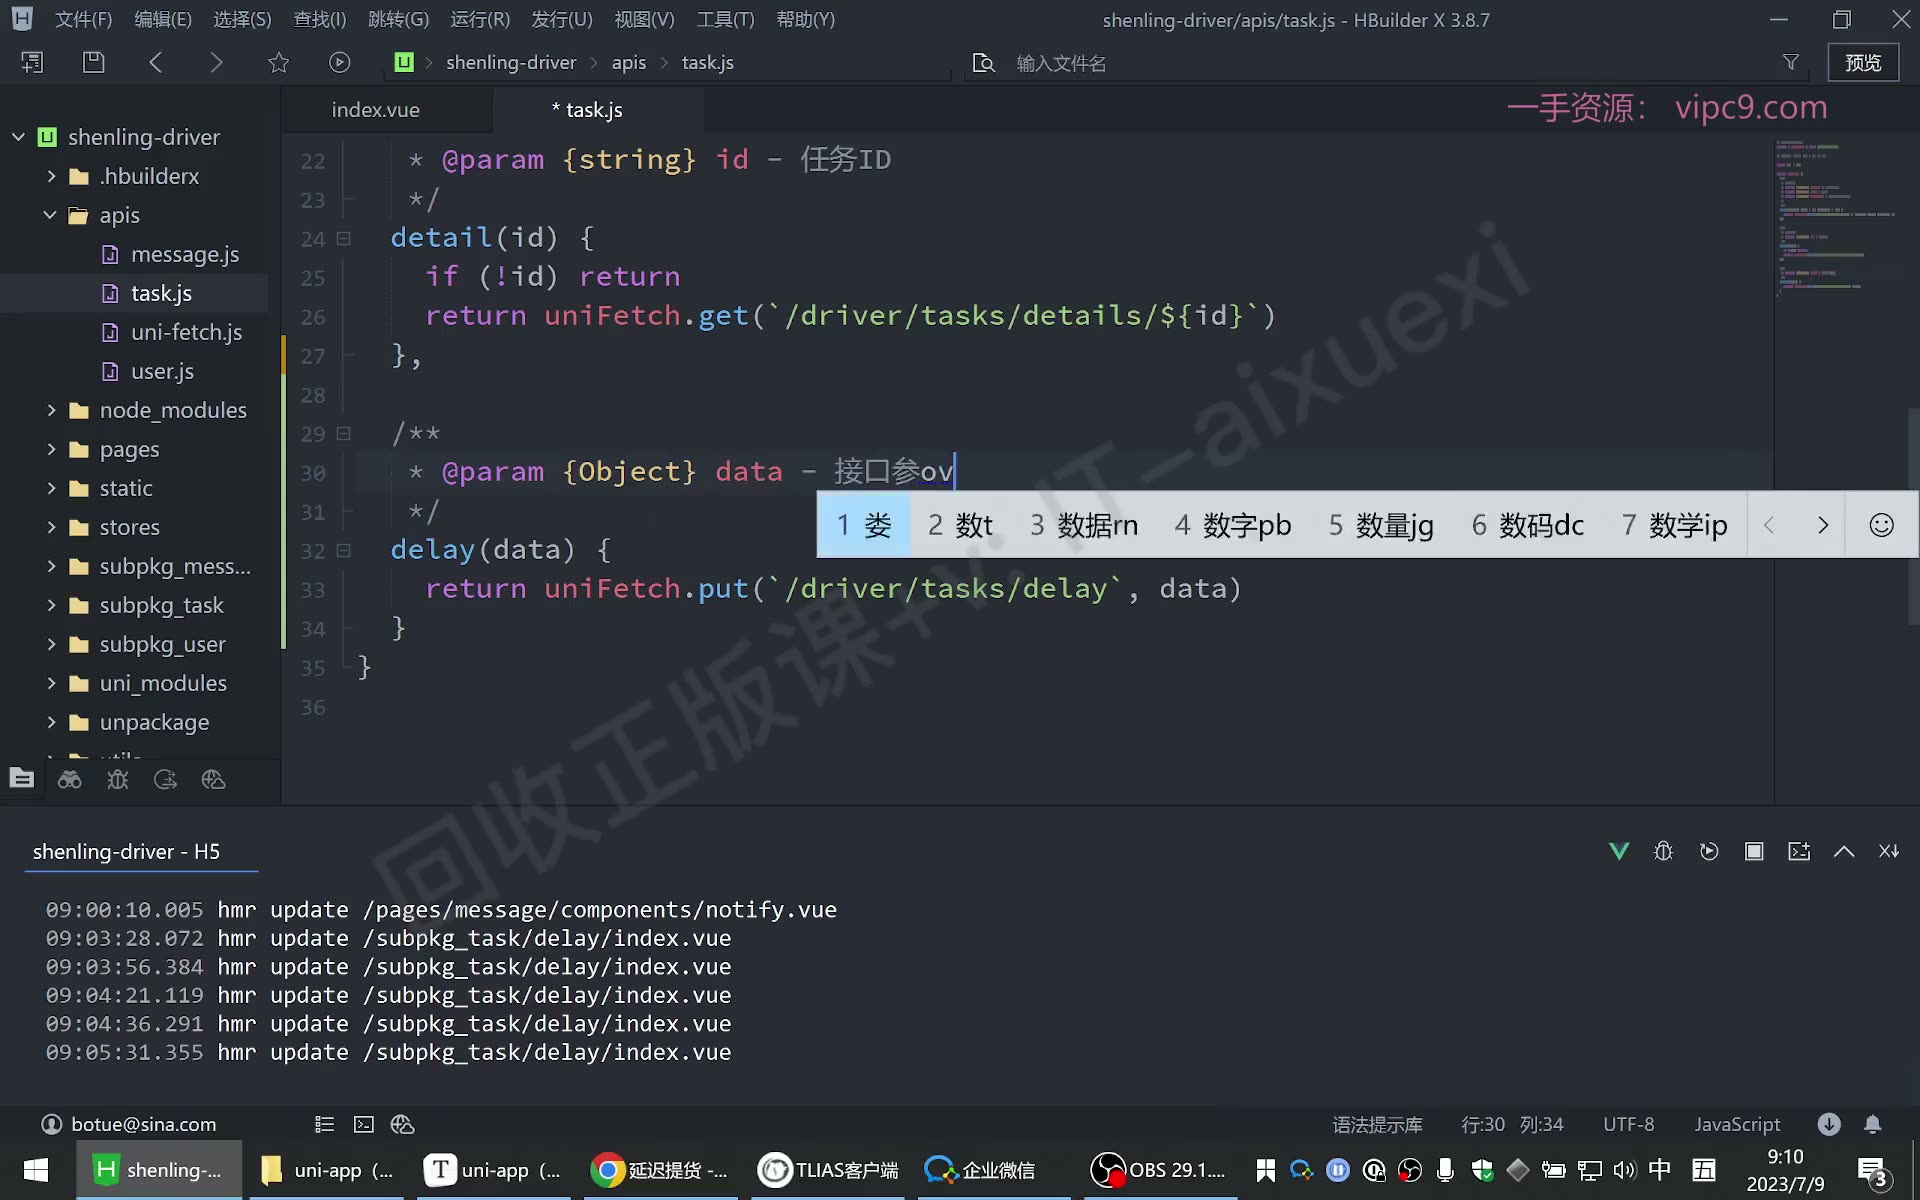Expand the subpkg_task folder

pos(50,605)
